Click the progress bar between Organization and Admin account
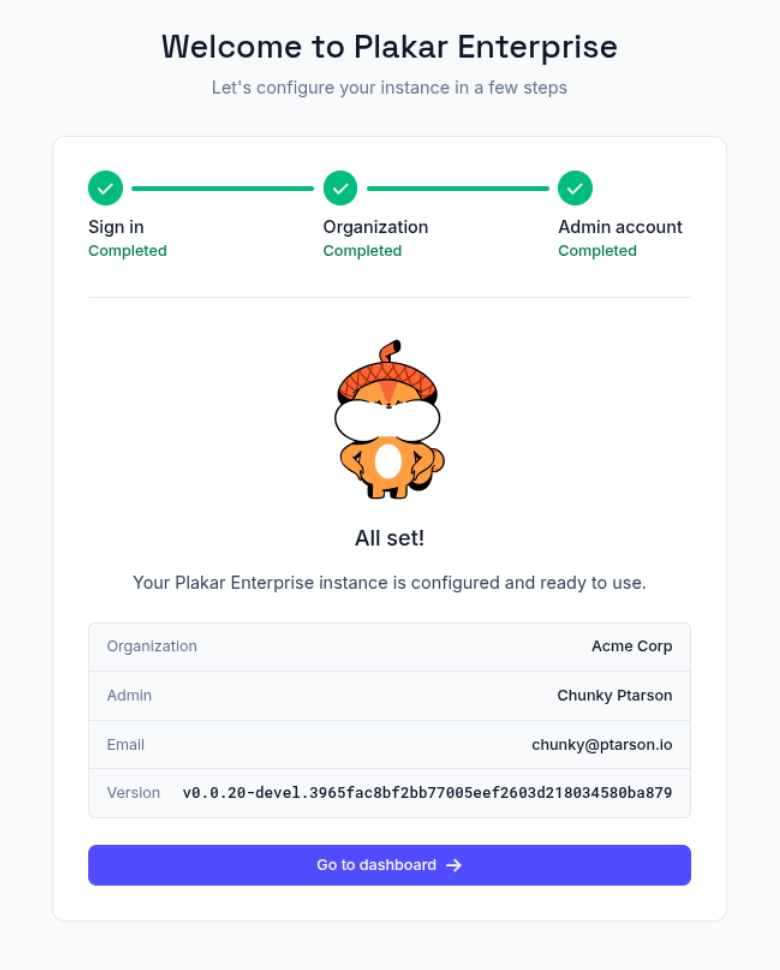The height and width of the screenshot is (970, 780). click(x=457, y=188)
